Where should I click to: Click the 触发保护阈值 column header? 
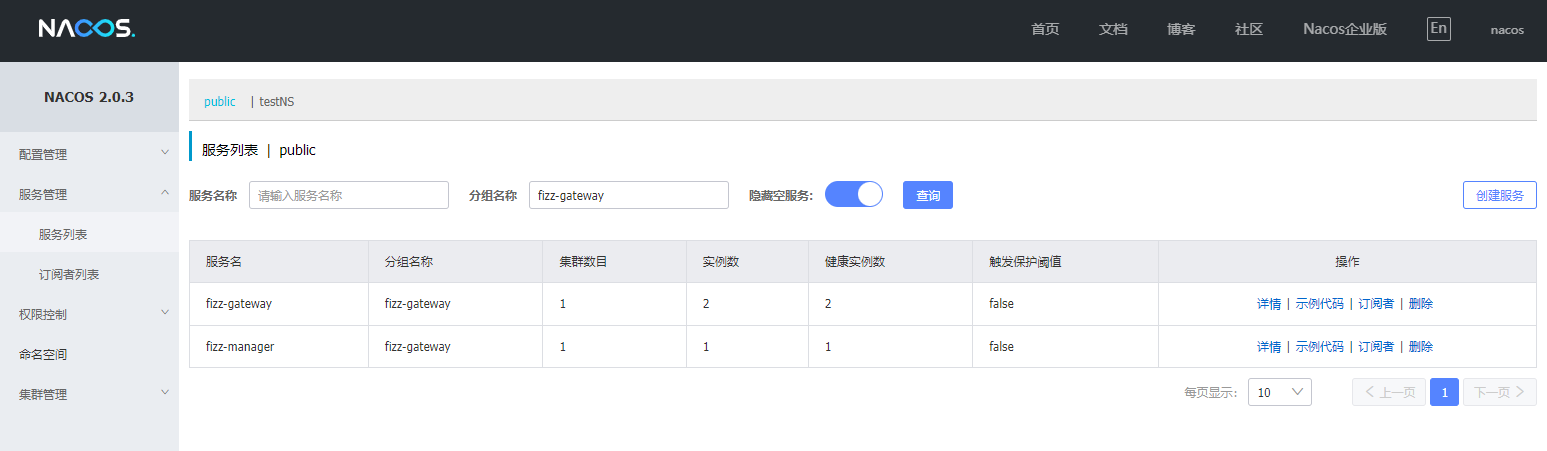[1065, 262]
